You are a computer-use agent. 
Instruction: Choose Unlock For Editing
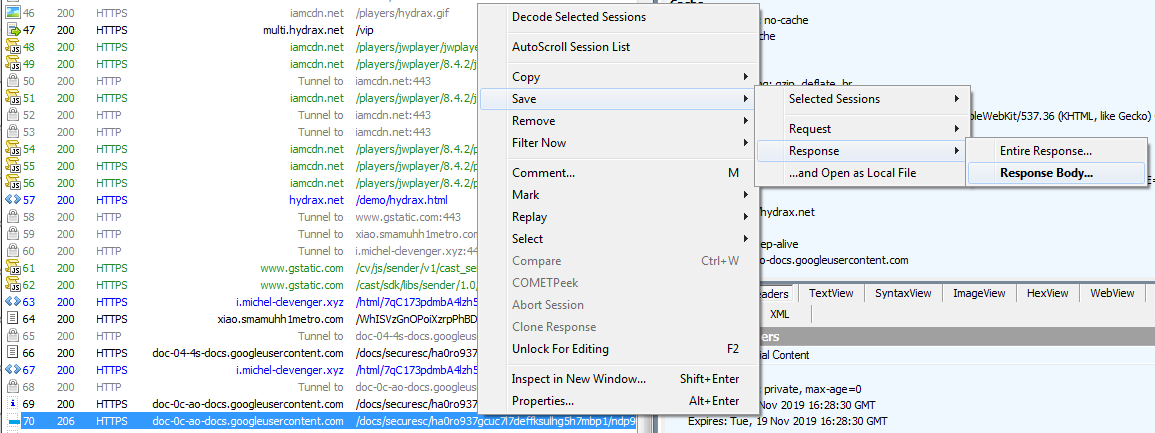pos(619,349)
